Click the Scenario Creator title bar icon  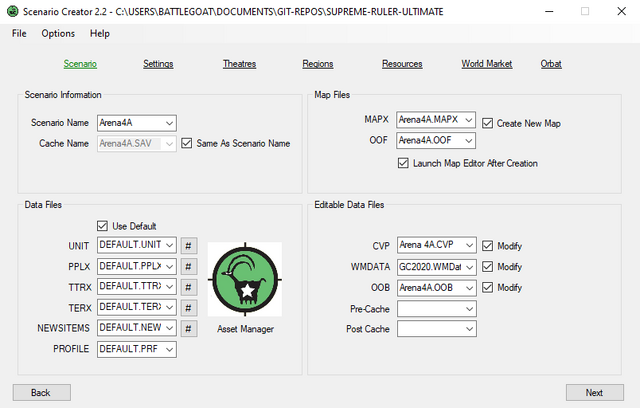click(13, 11)
